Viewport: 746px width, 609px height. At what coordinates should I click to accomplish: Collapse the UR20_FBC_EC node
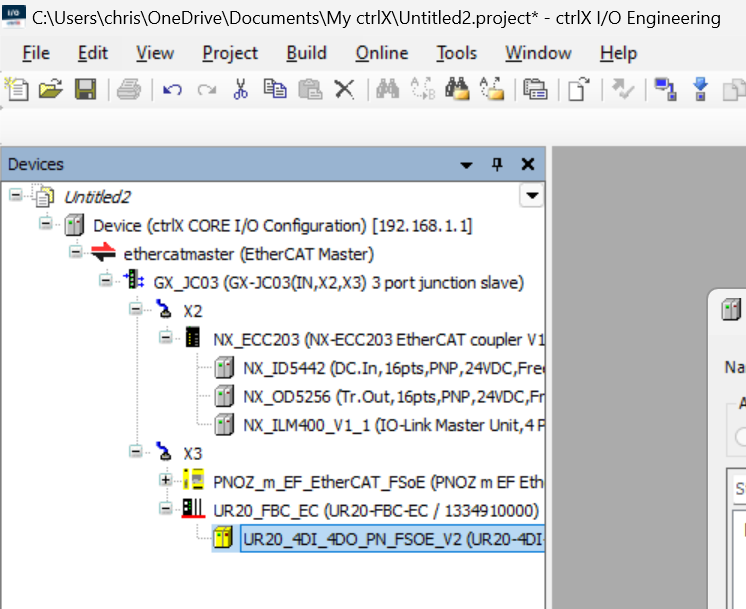(x=166, y=508)
